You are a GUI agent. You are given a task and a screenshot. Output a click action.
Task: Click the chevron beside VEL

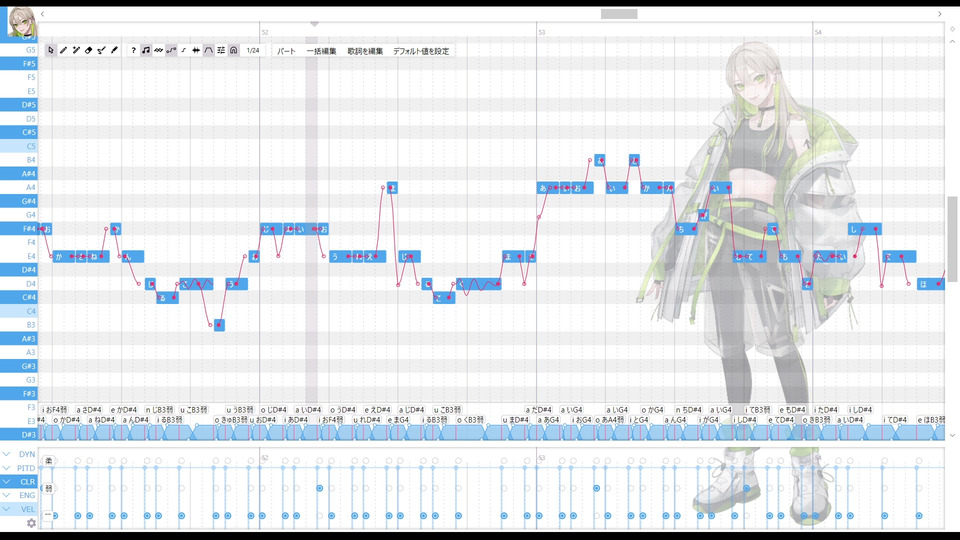(6, 509)
